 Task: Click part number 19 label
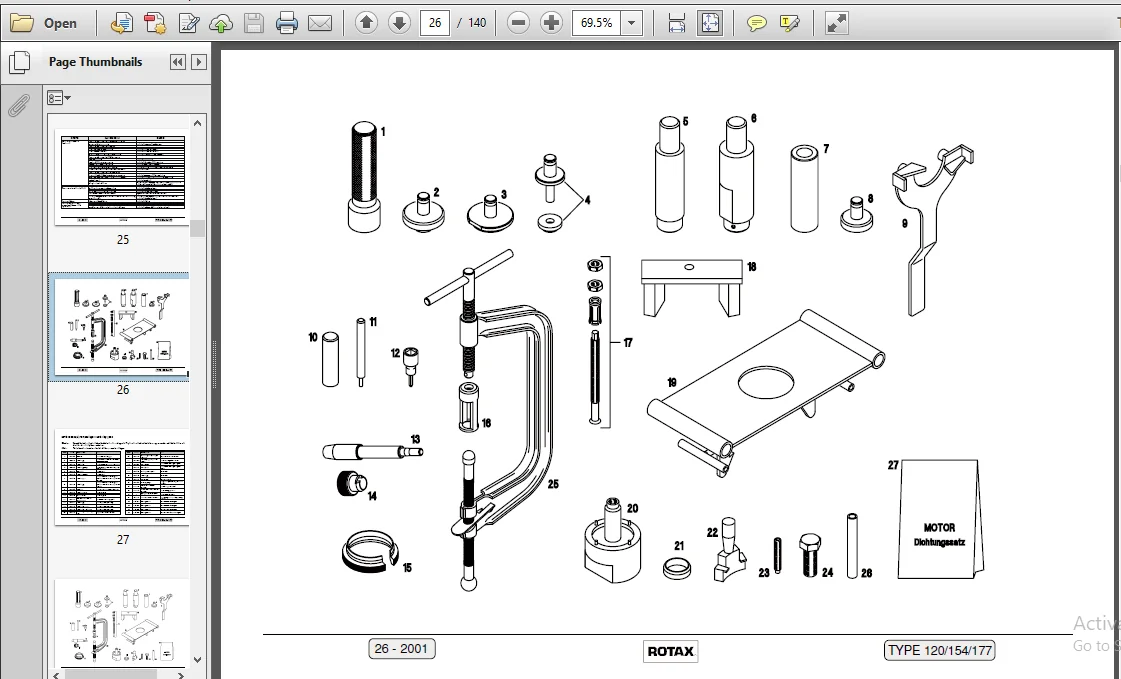(x=672, y=383)
